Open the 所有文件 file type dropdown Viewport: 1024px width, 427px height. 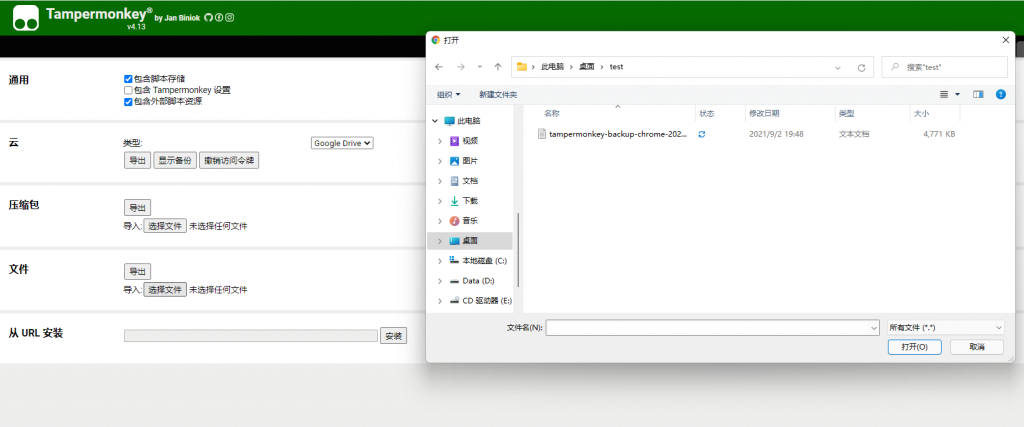(945, 327)
